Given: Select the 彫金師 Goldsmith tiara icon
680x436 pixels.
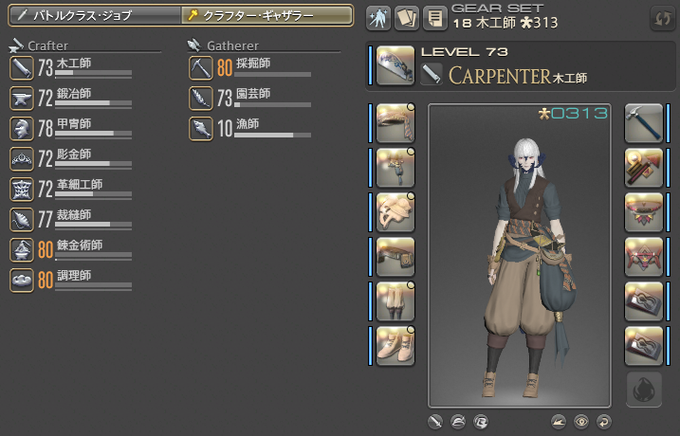Looking at the screenshot, I should click(22, 159).
